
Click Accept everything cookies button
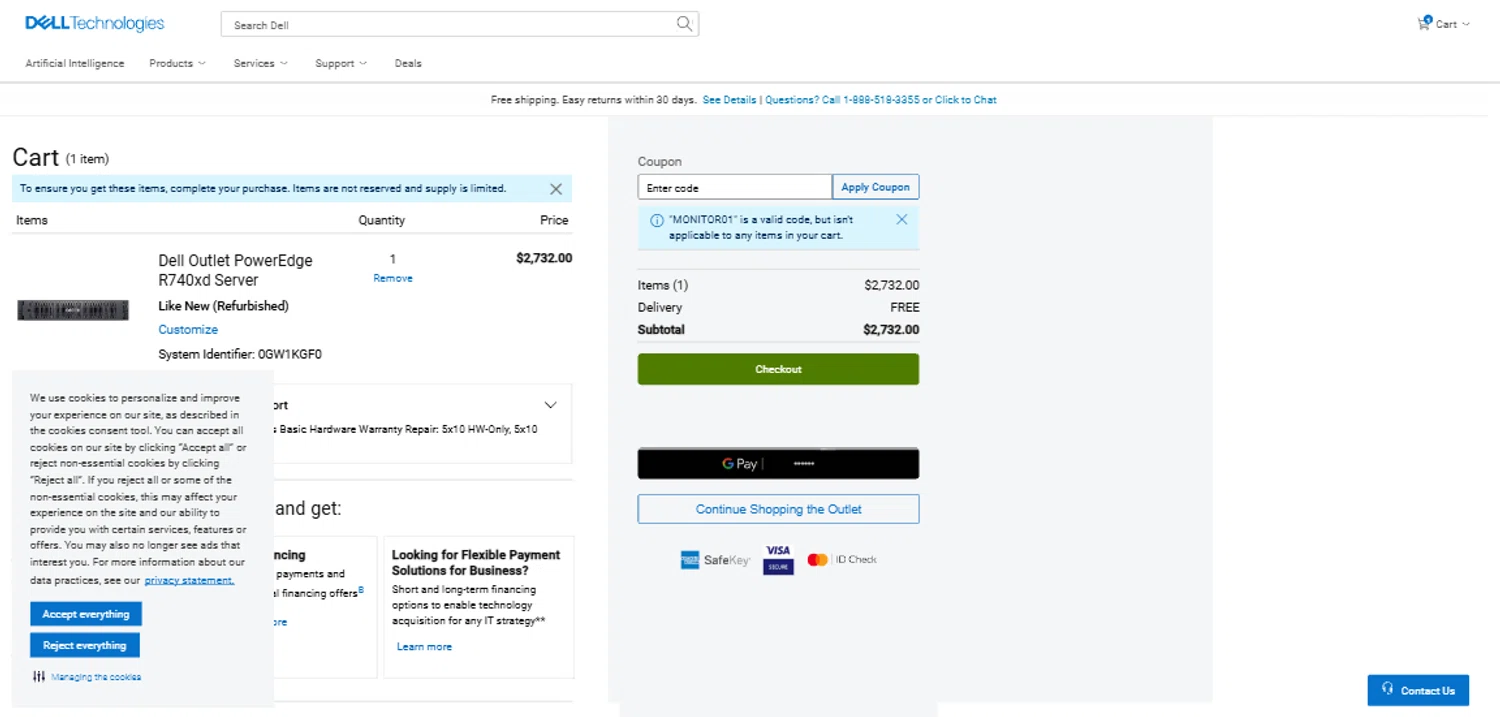(86, 614)
